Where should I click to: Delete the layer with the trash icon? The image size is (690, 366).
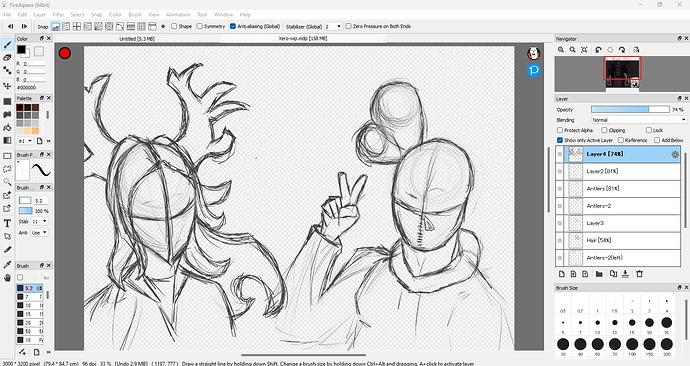point(639,274)
